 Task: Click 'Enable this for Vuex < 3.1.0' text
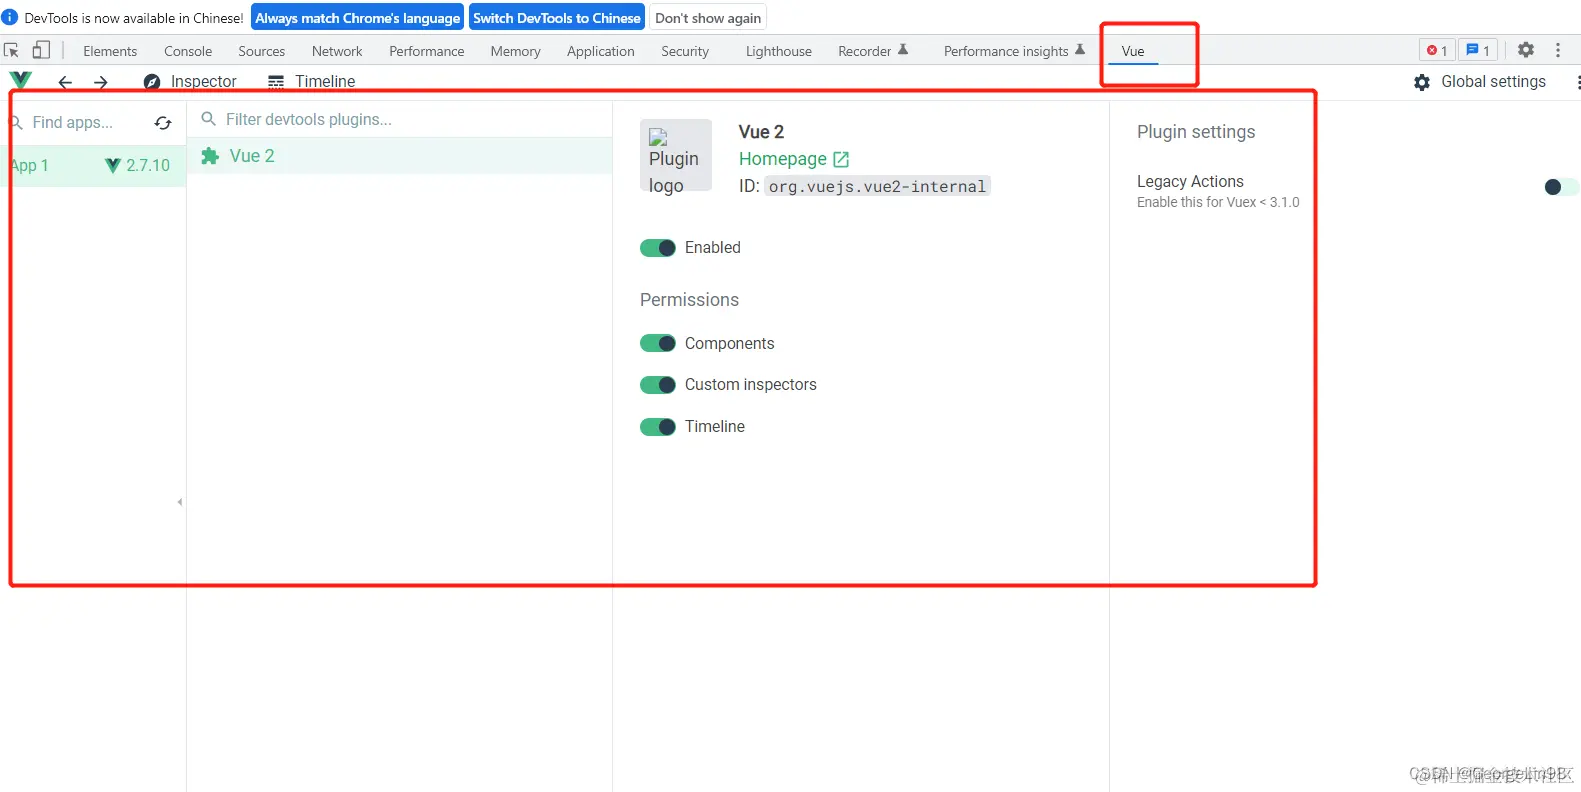[1218, 202]
